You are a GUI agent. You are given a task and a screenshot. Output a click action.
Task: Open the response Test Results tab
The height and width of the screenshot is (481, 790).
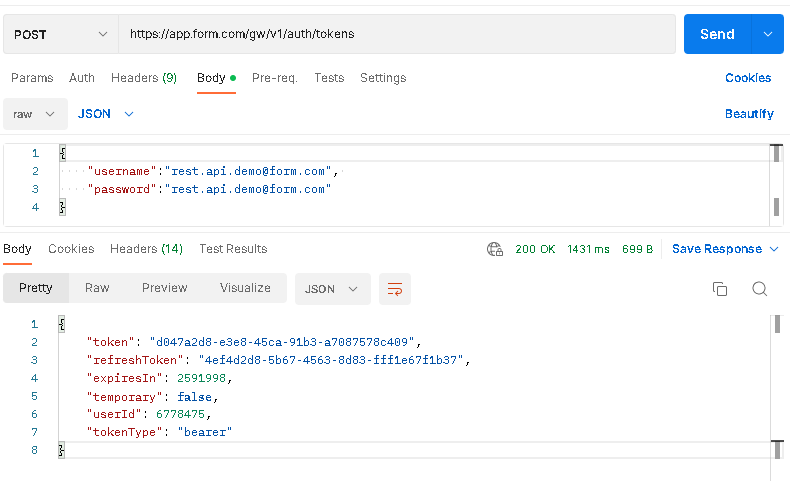coord(233,249)
